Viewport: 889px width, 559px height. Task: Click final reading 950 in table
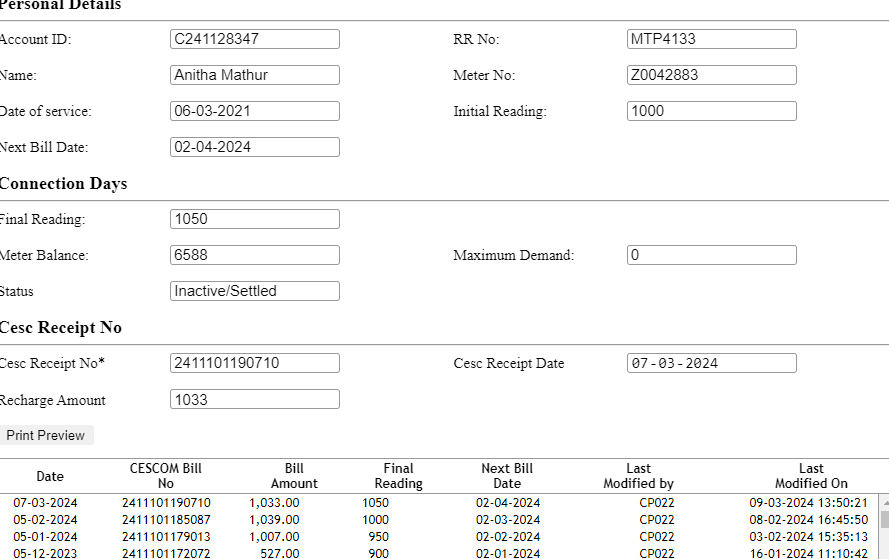379,537
